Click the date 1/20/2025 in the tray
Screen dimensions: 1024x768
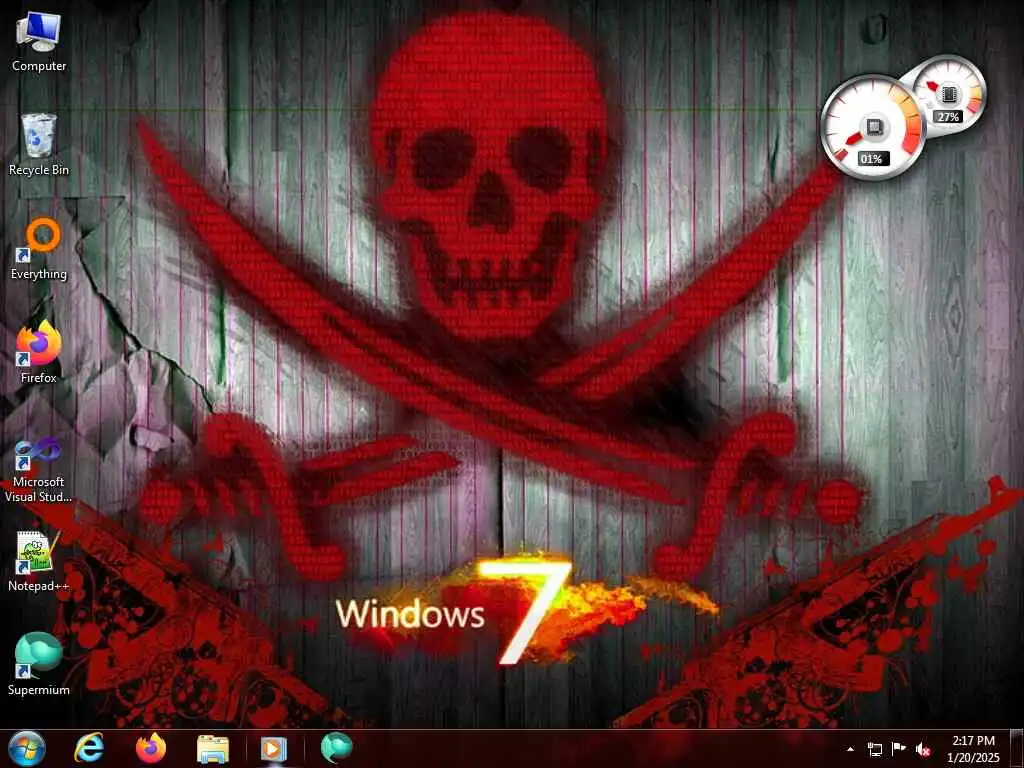pos(973,758)
